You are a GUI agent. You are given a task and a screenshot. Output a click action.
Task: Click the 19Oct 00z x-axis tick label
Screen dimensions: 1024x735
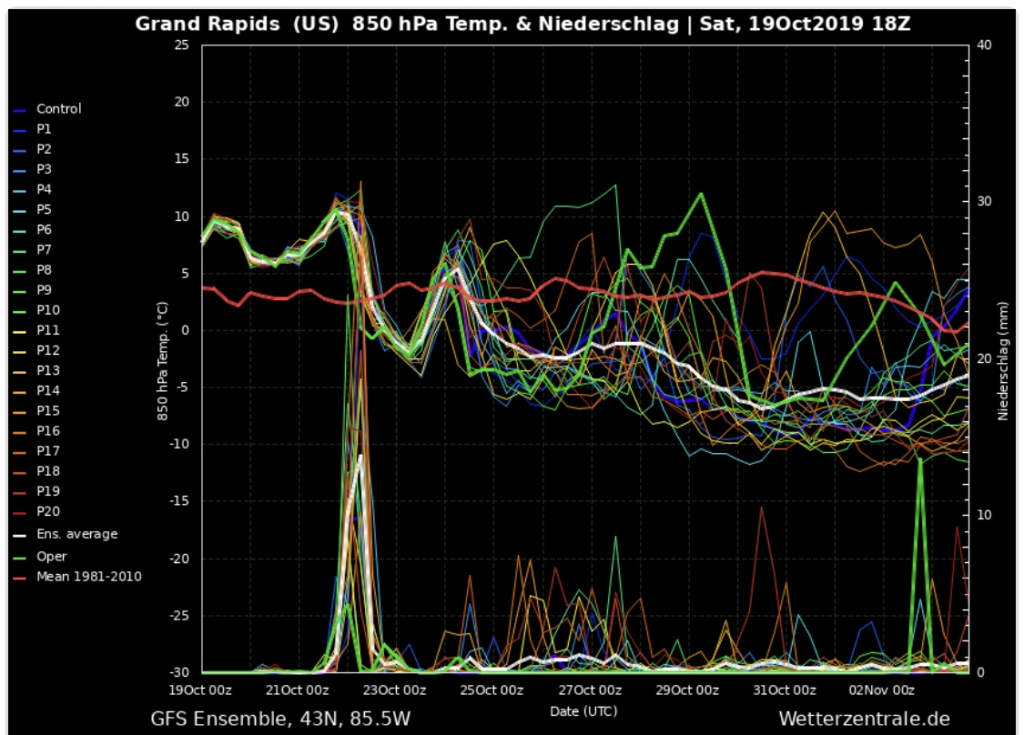(x=203, y=690)
